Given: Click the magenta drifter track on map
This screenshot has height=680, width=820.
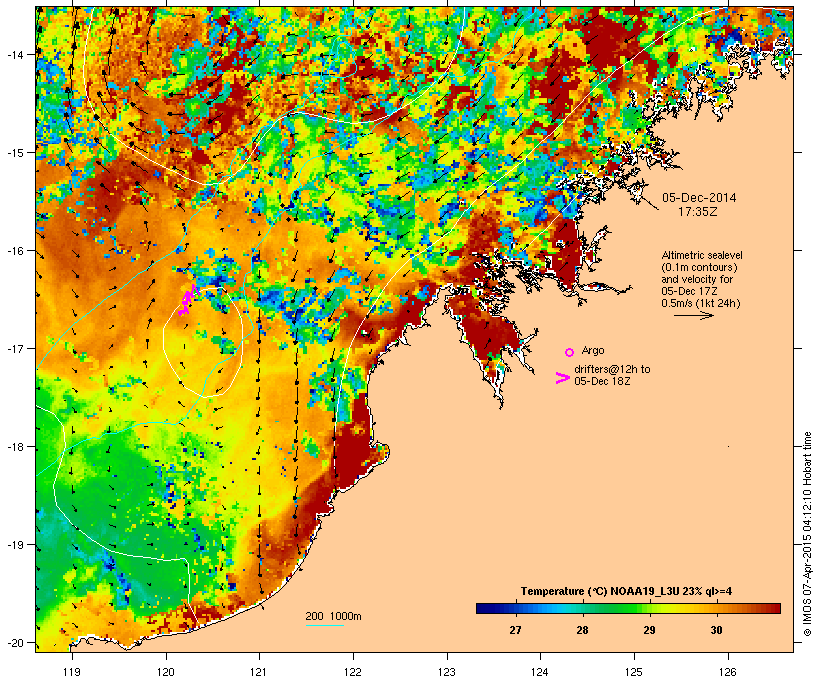Looking at the screenshot, I should click(x=187, y=301).
